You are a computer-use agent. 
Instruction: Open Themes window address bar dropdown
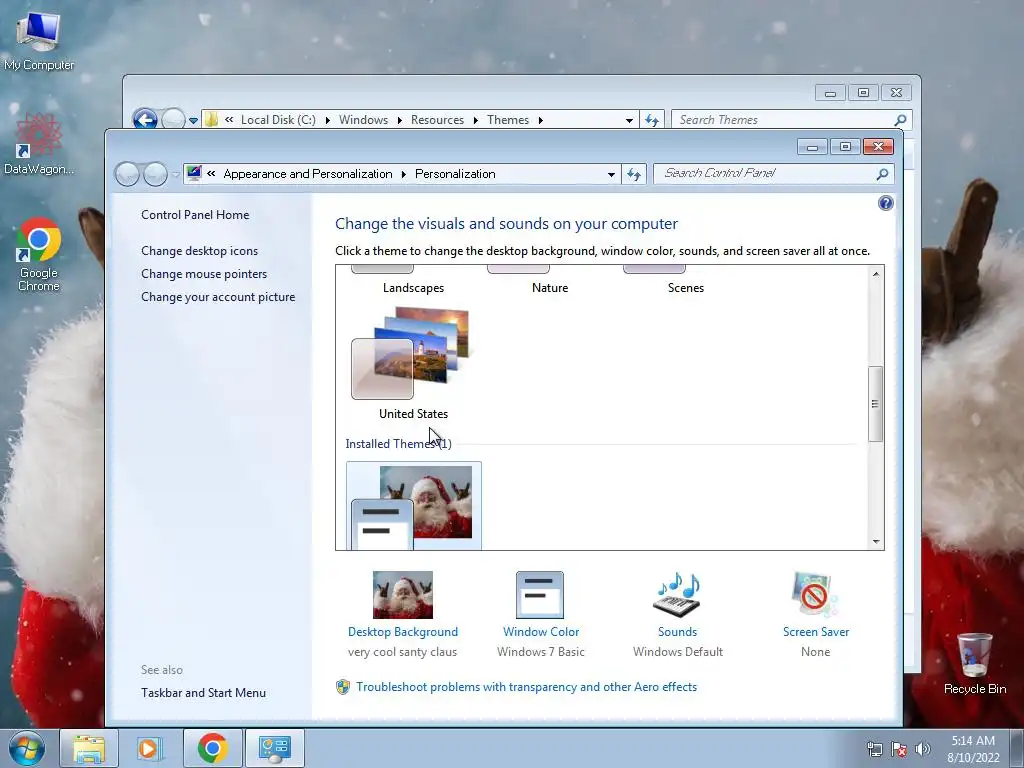(629, 120)
